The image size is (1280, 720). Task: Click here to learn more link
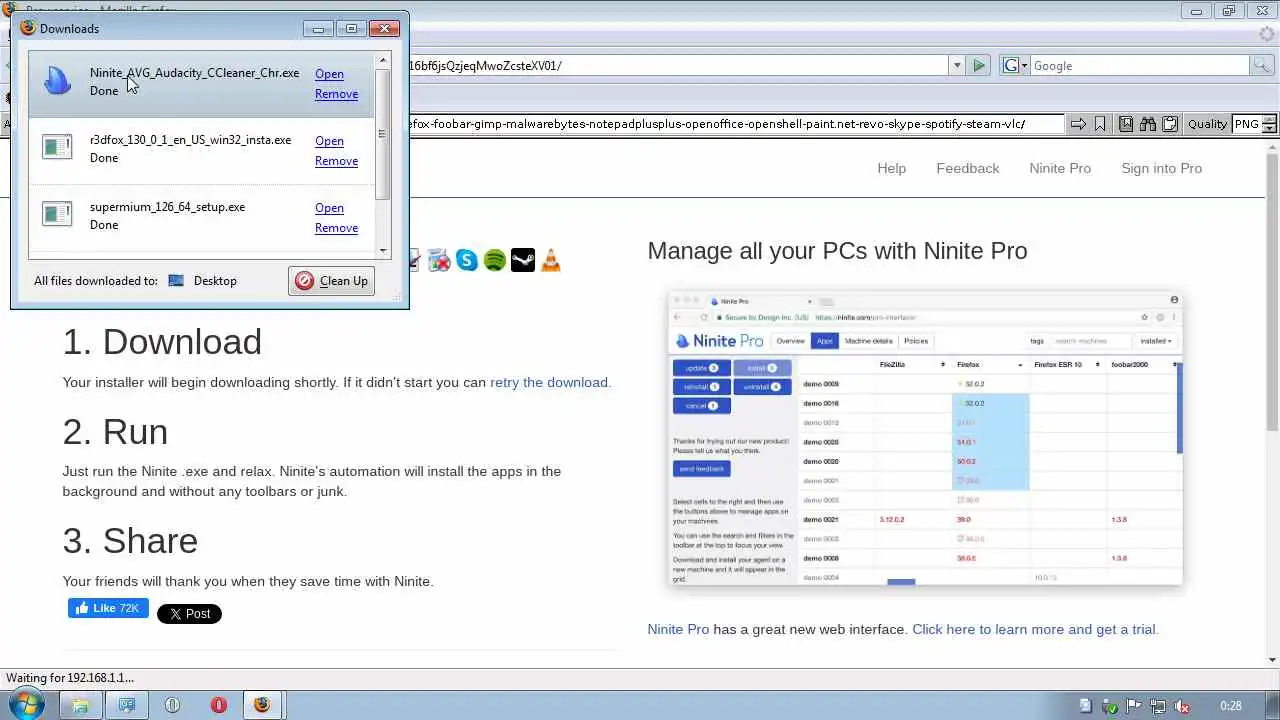click(x=1035, y=629)
